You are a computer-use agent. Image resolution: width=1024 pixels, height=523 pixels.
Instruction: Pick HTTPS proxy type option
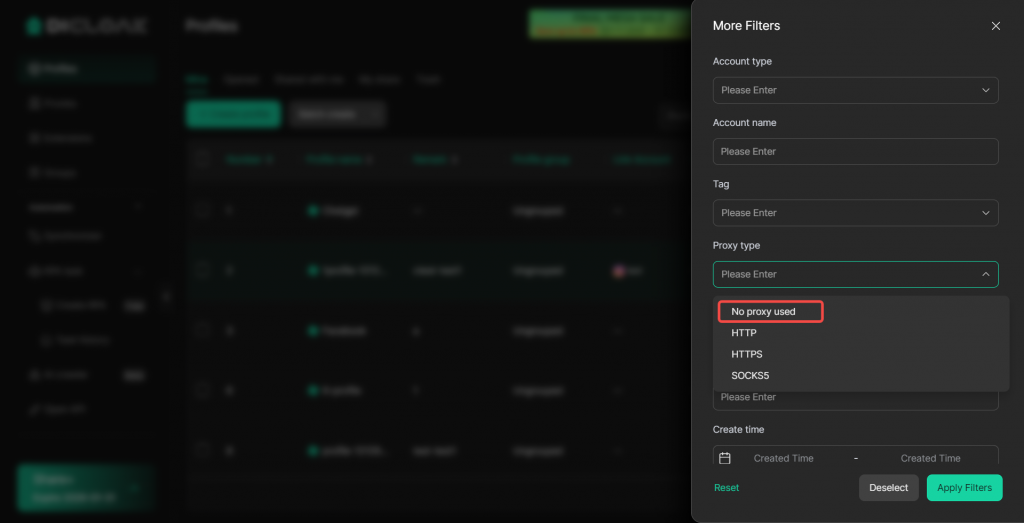pyautogui.click(x=748, y=354)
